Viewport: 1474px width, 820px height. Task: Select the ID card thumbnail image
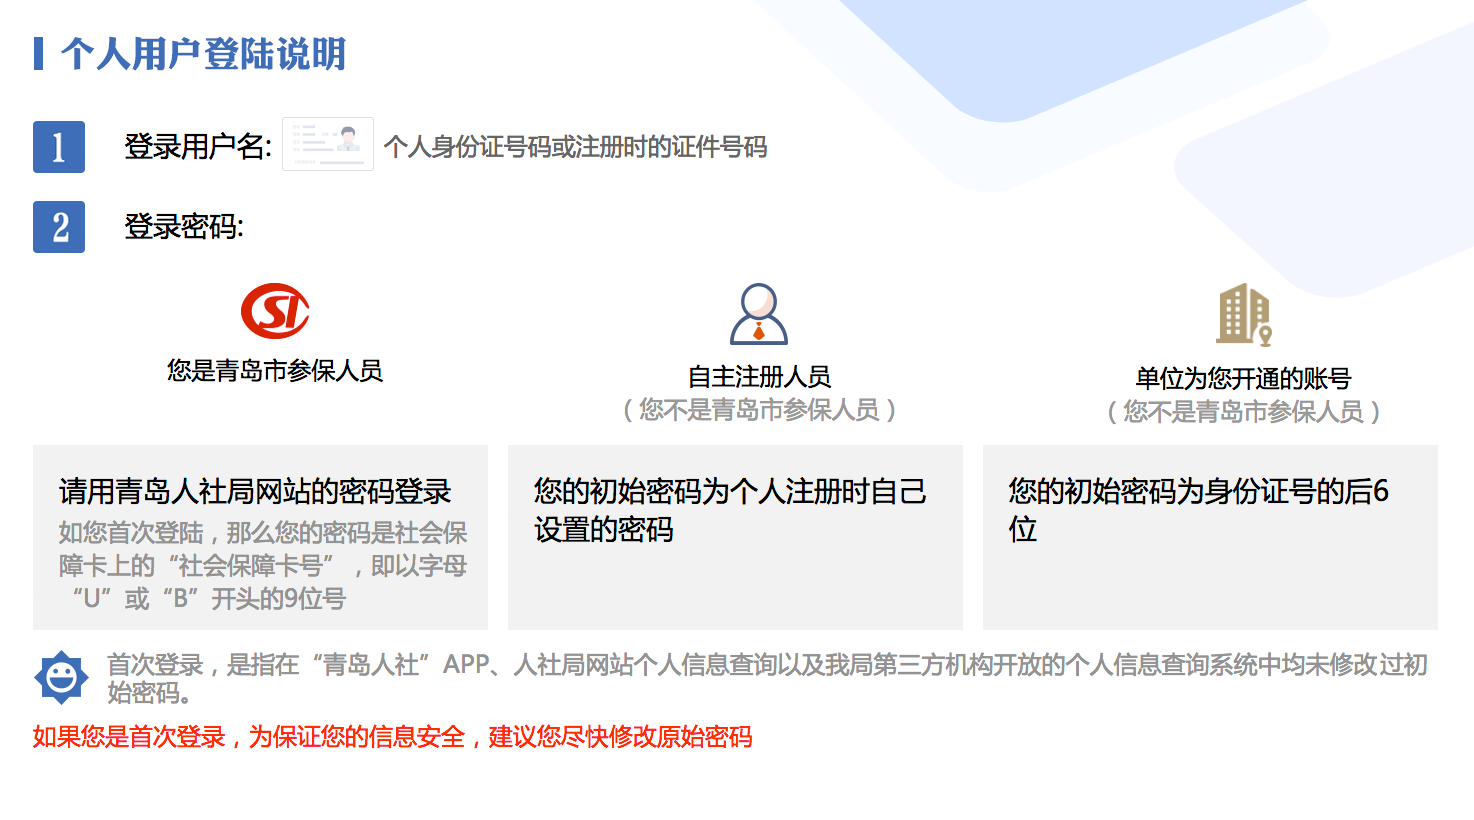(x=328, y=144)
